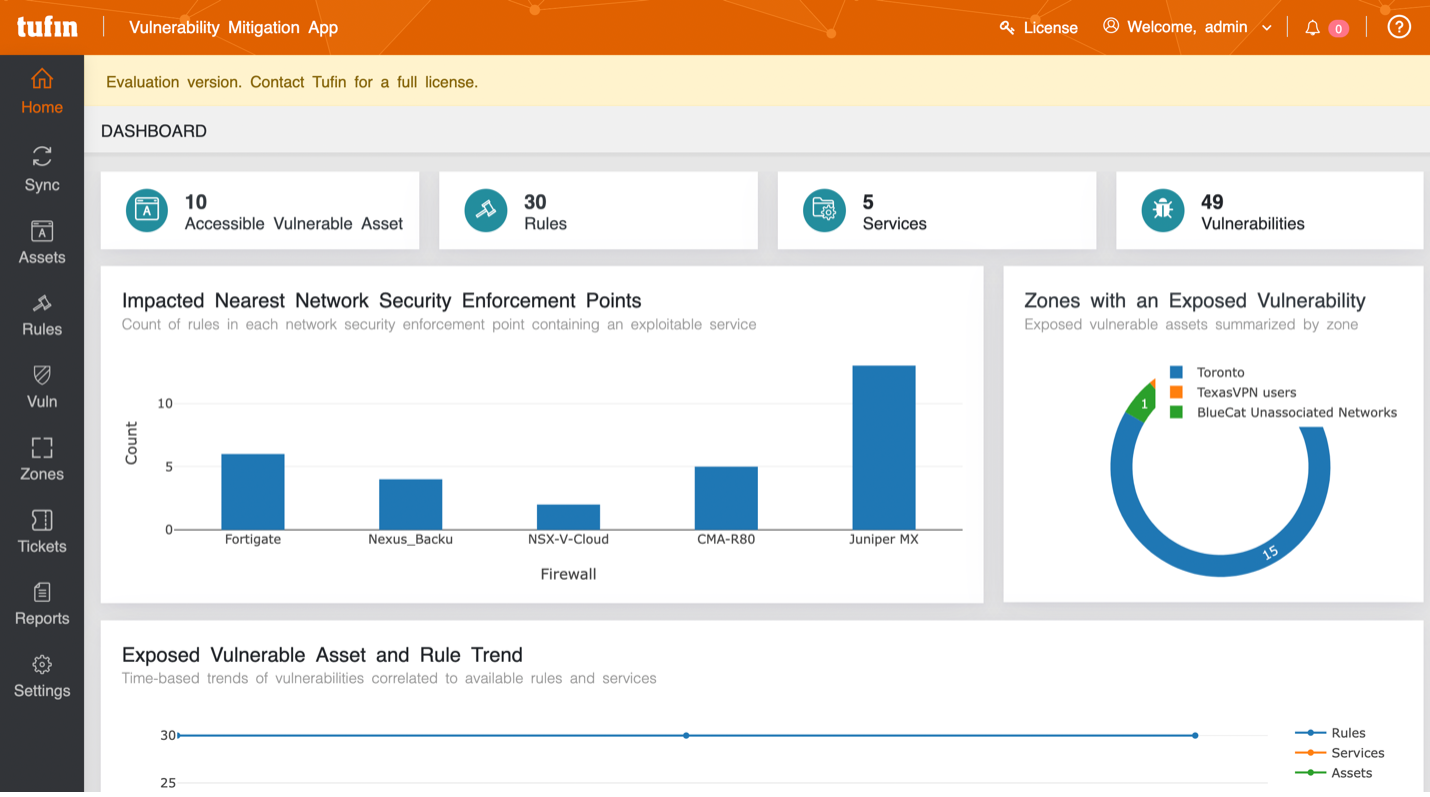Click the notifications bell icon

click(1312, 28)
